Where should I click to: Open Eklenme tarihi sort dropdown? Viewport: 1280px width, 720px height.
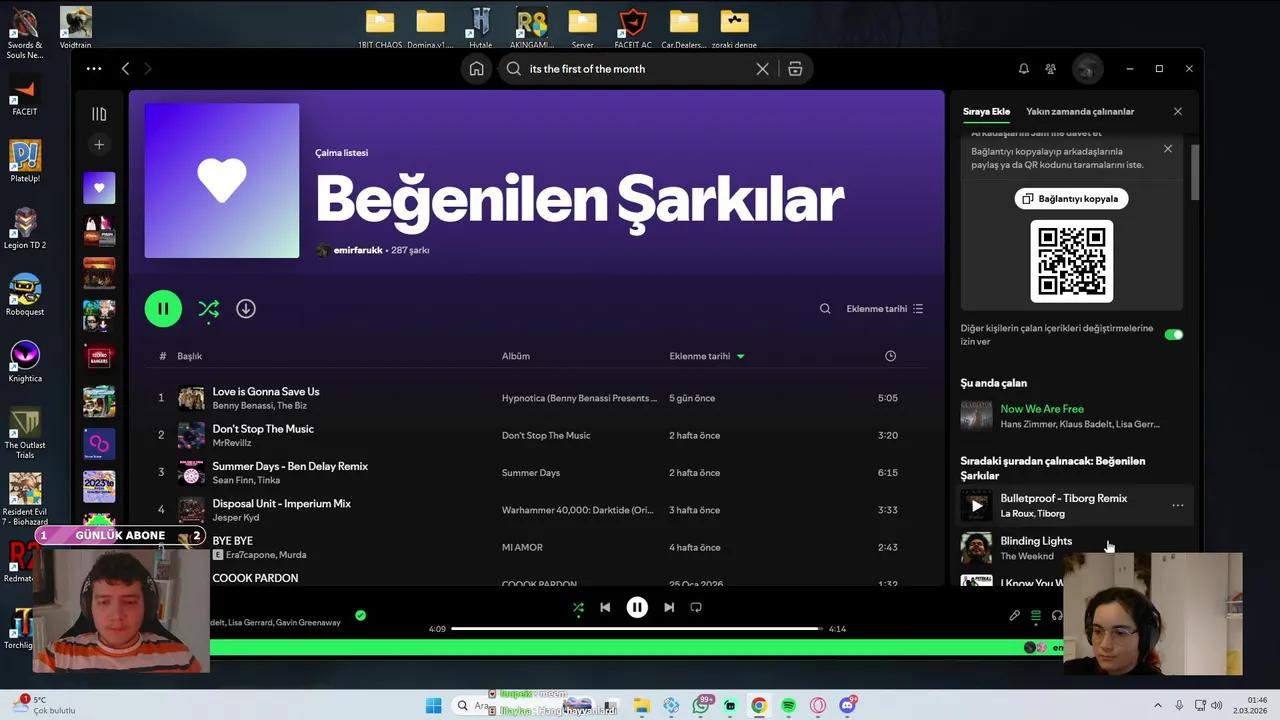click(x=885, y=309)
